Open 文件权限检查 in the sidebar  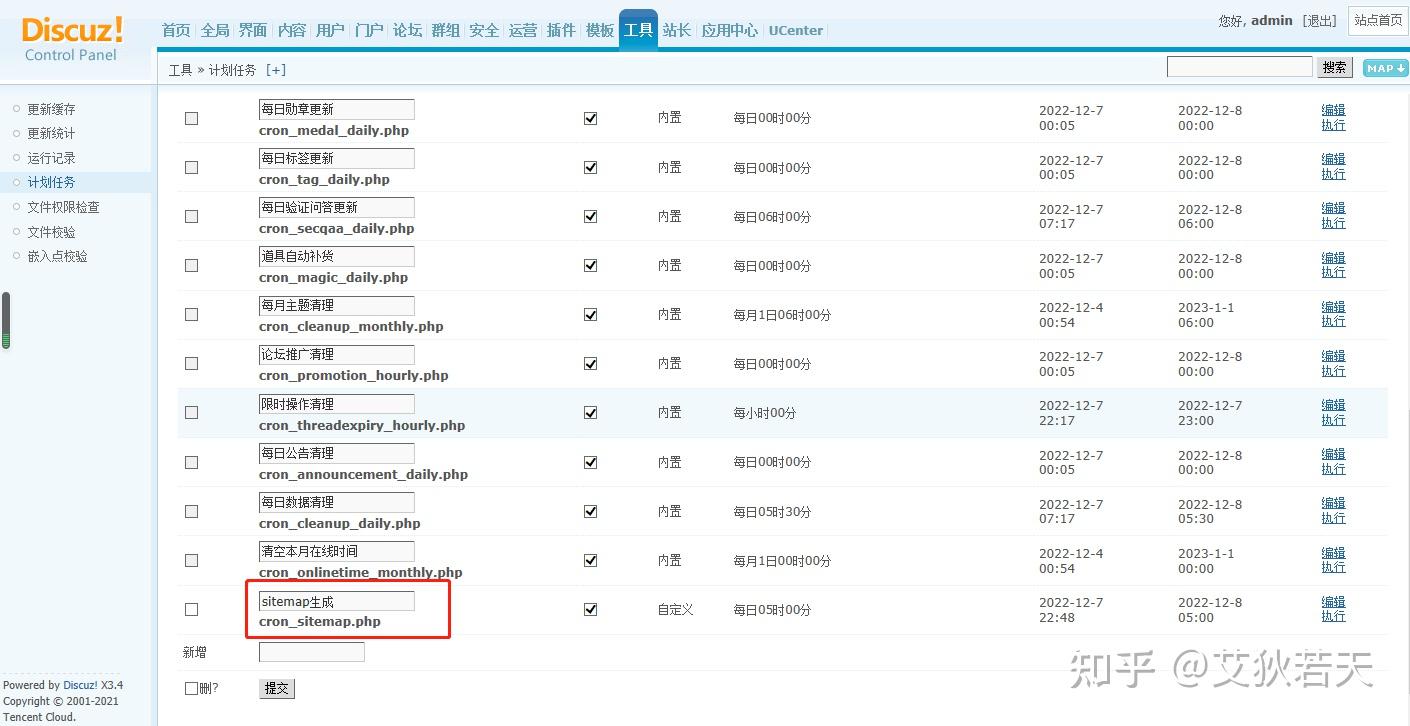[63, 207]
